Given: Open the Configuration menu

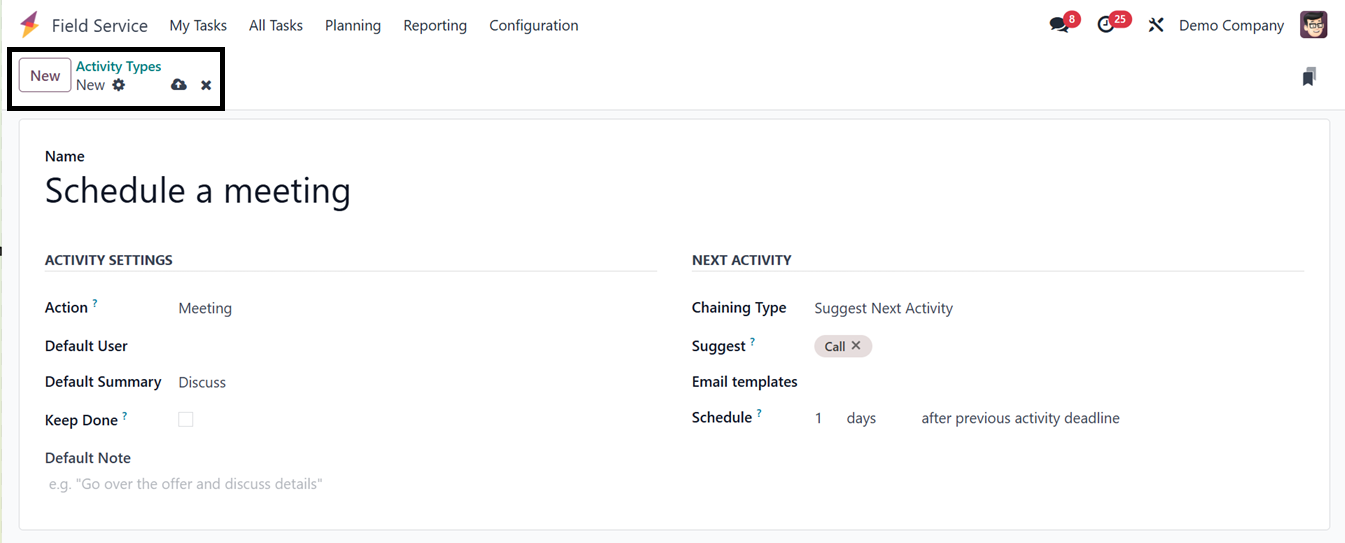Looking at the screenshot, I should pyautogui.click(x=534, y=25).
